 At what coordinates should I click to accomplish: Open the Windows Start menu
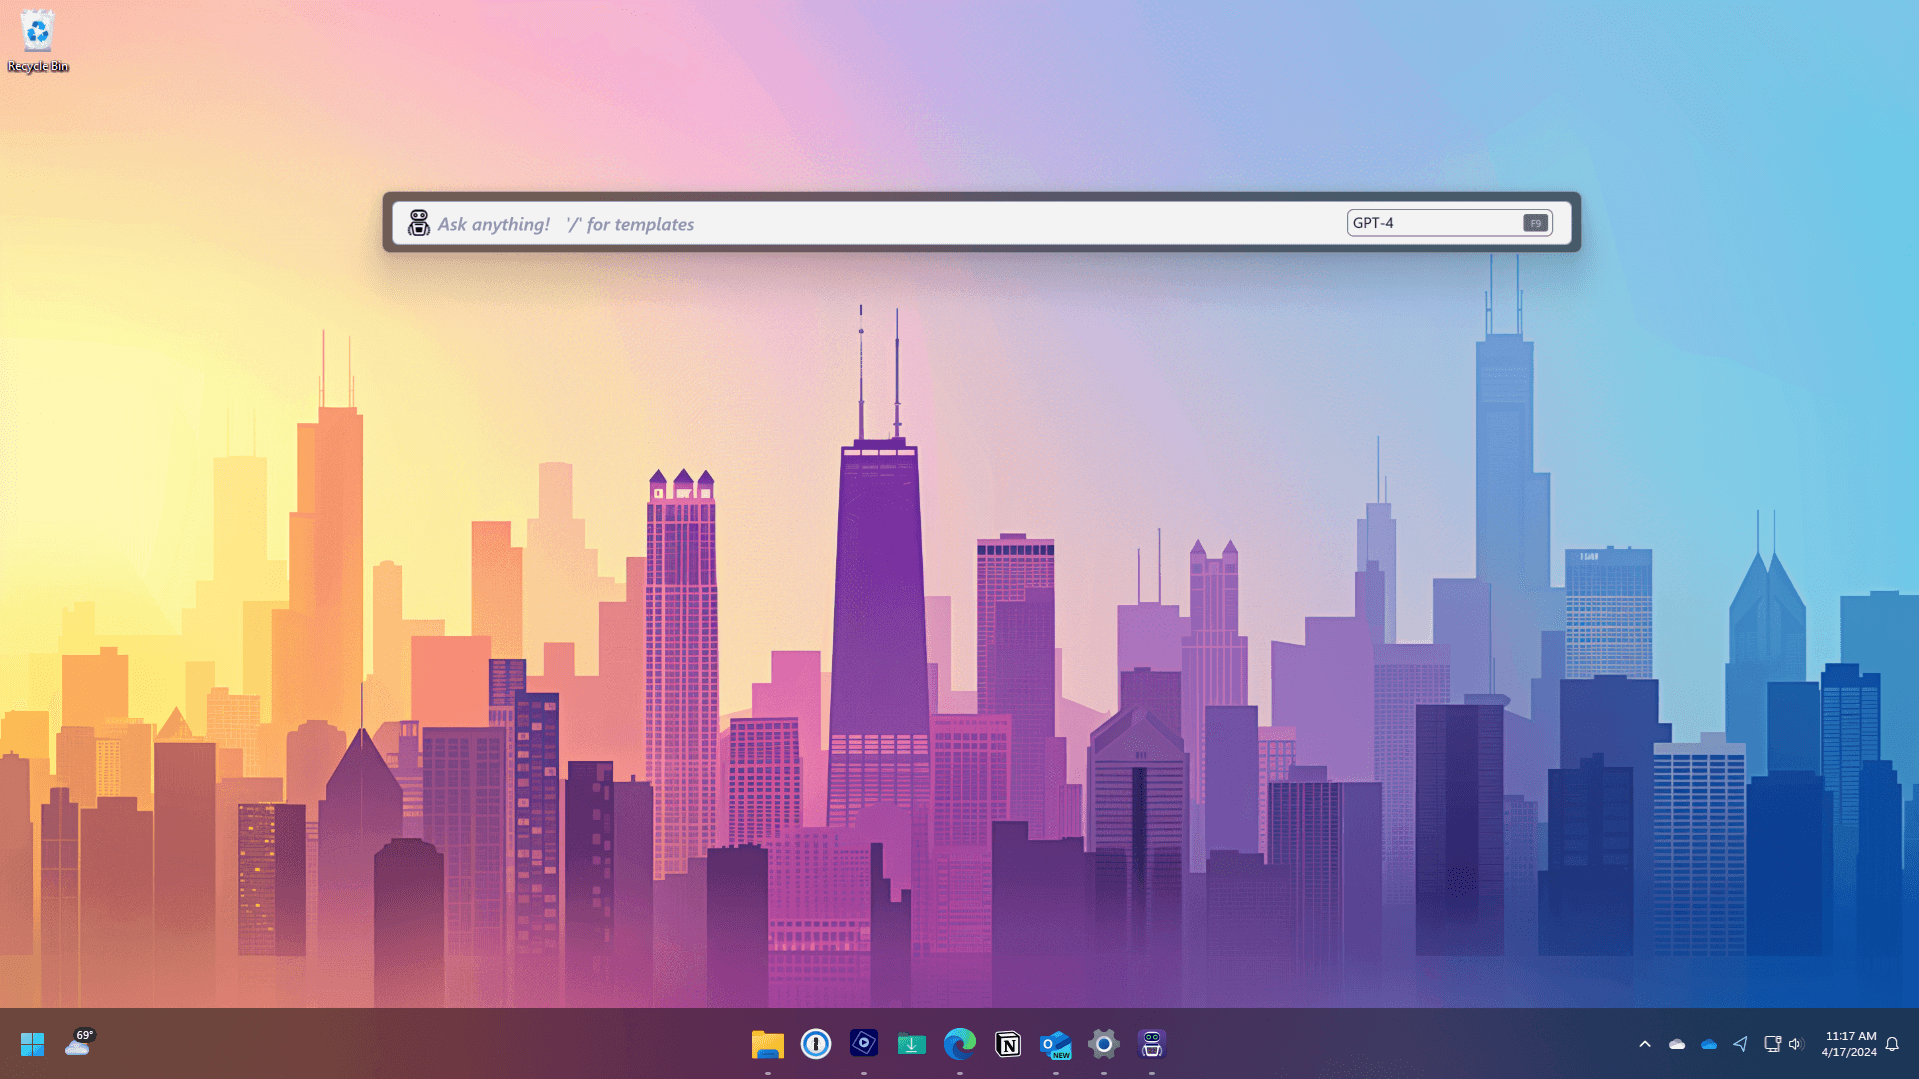click(x=32, y=1044)
